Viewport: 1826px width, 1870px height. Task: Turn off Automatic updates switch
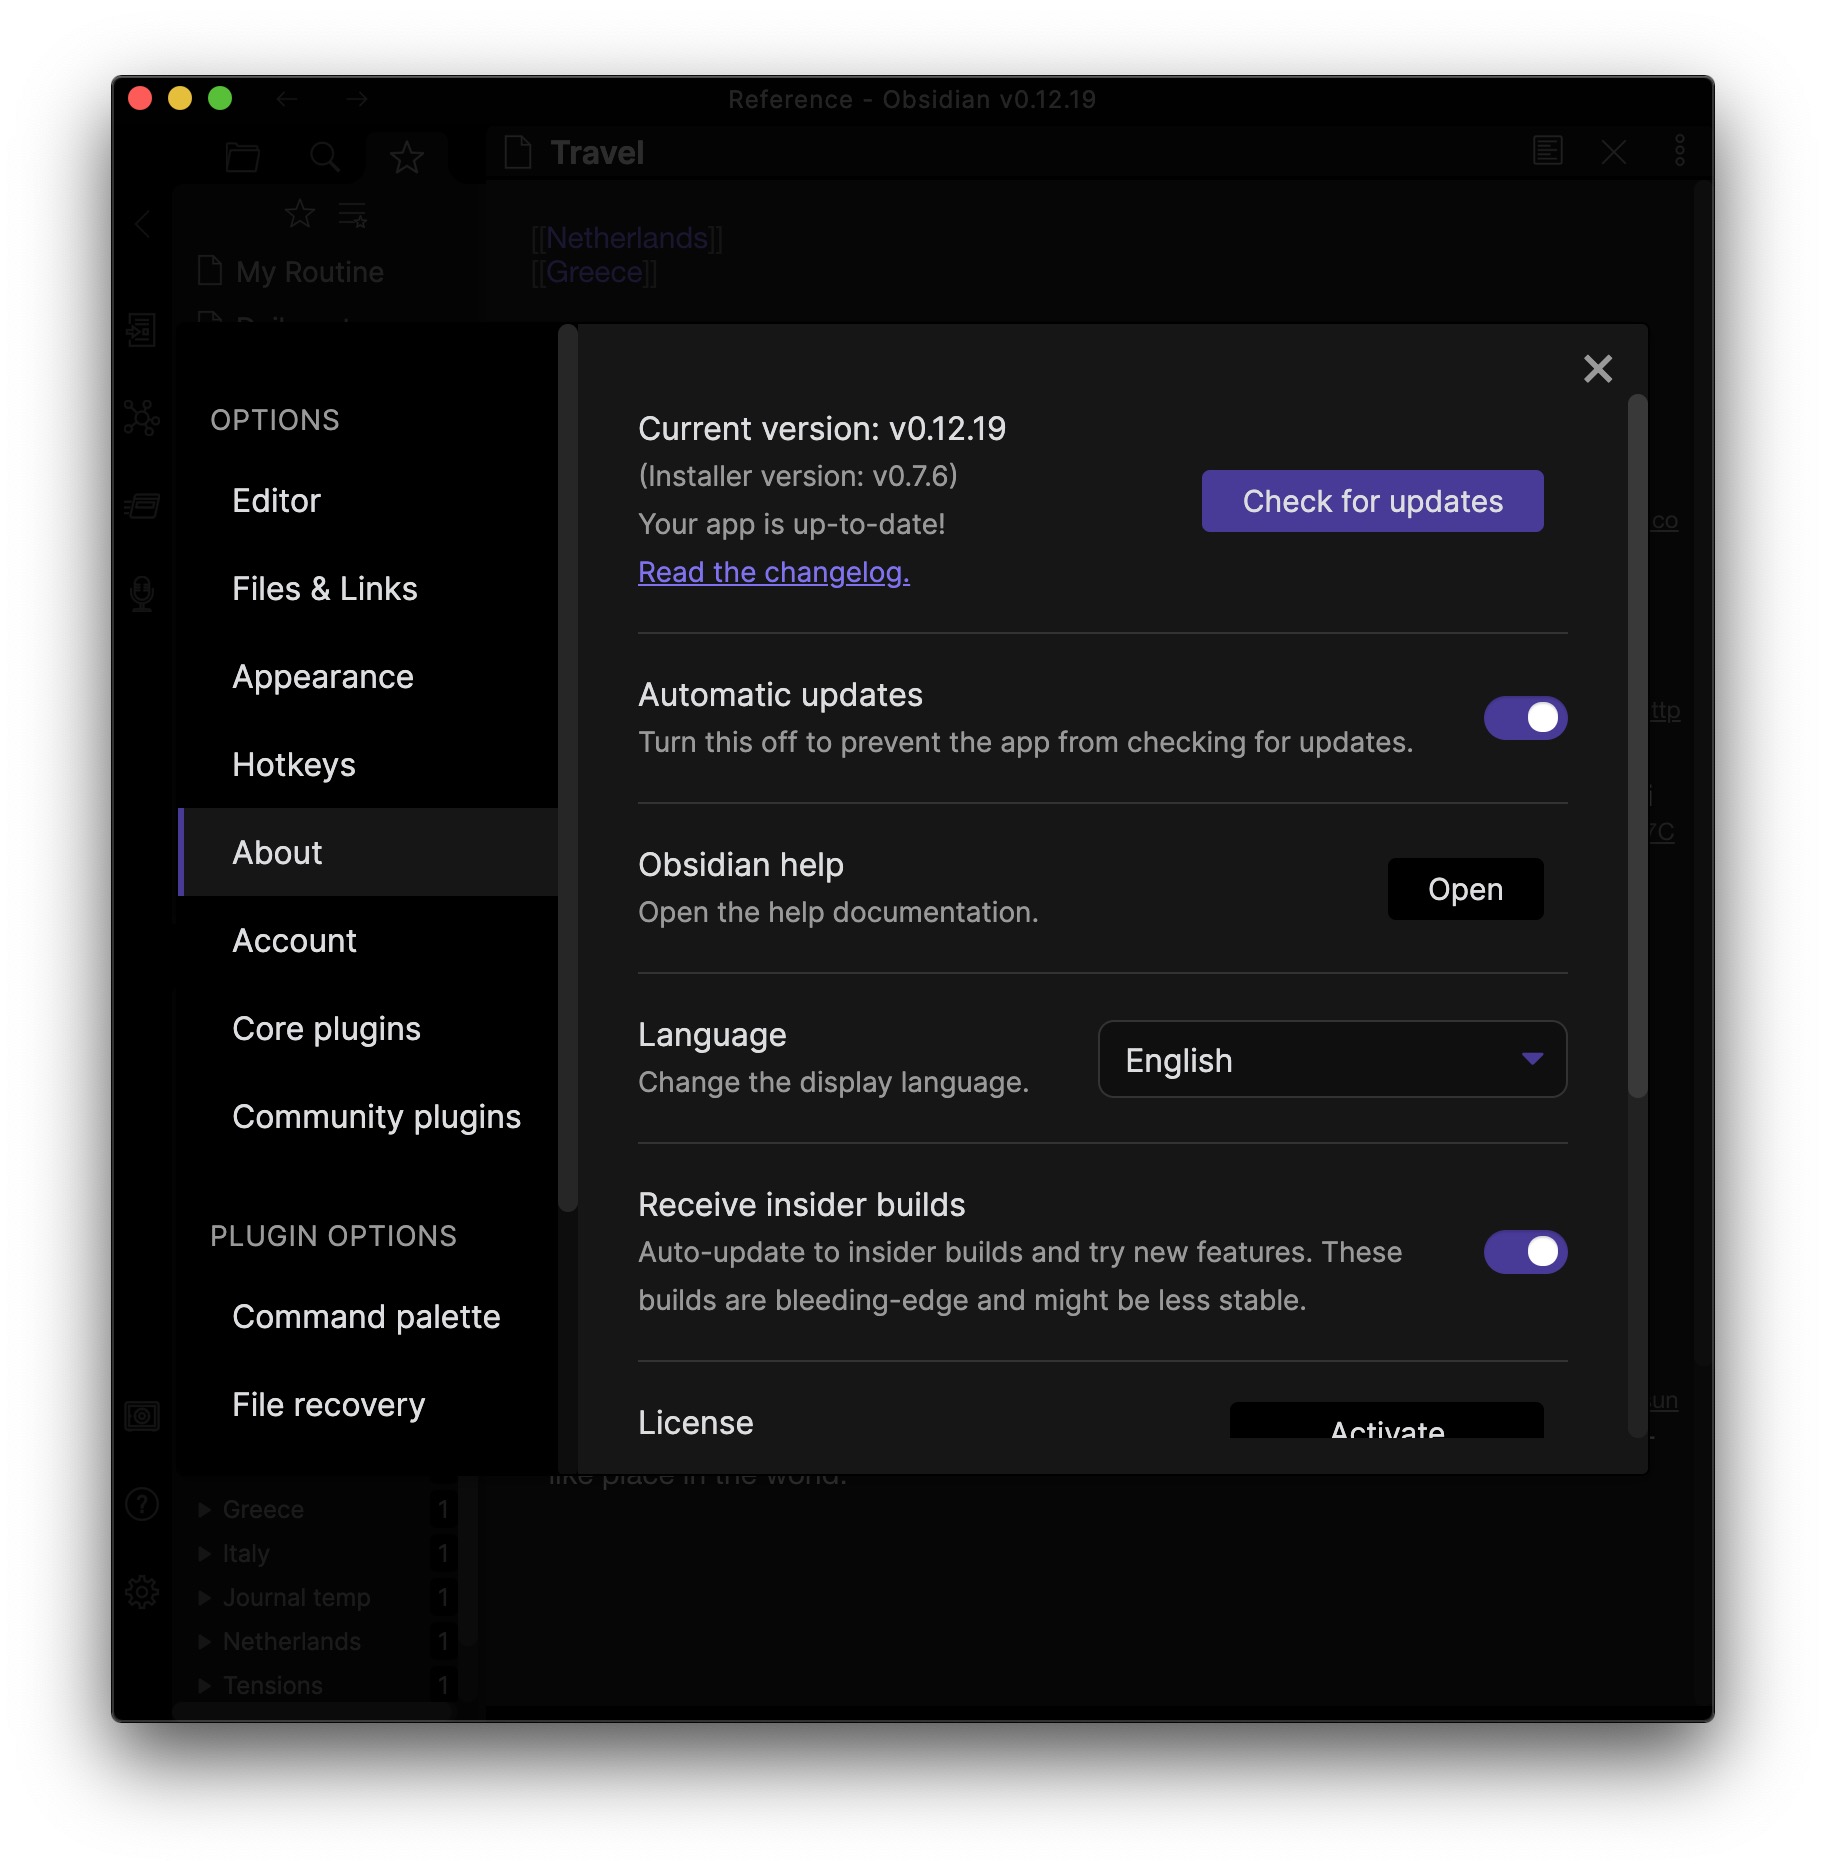[x=1525, y=717]
